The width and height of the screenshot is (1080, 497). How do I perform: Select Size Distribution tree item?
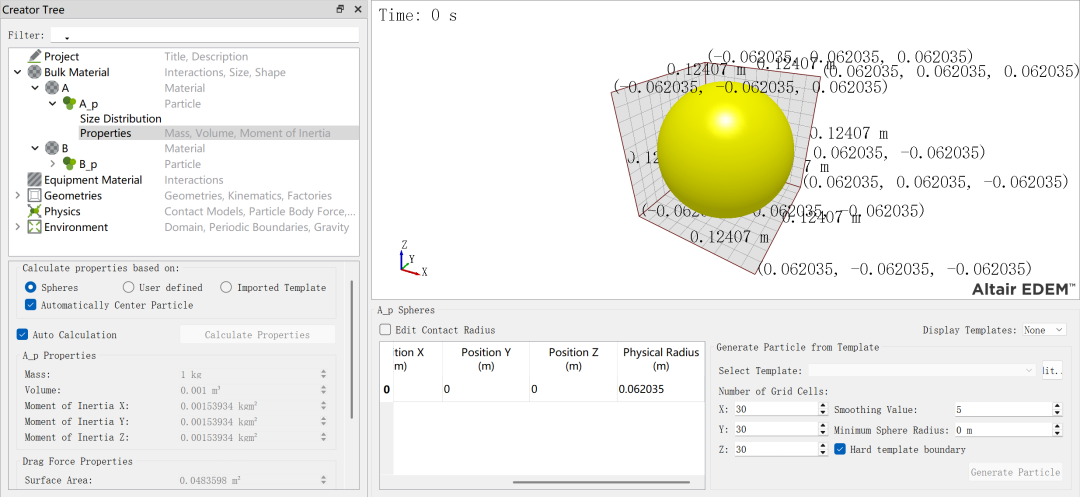(x=120, y=119)
